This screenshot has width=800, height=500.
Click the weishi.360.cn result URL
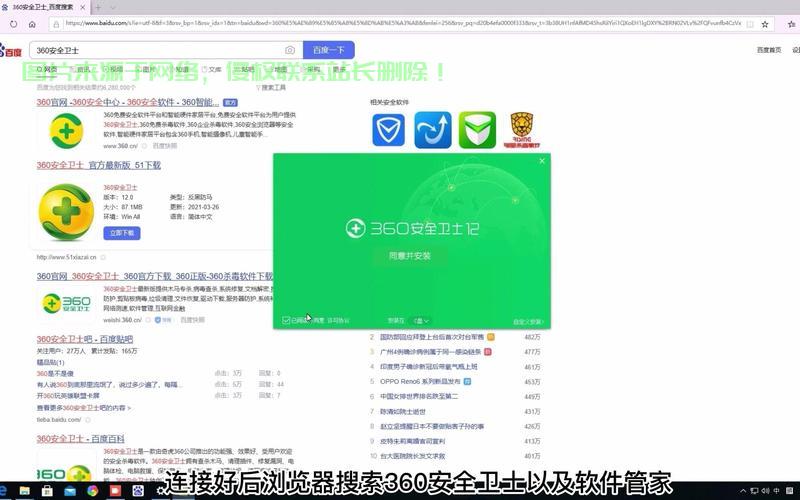tap(122, 320)
